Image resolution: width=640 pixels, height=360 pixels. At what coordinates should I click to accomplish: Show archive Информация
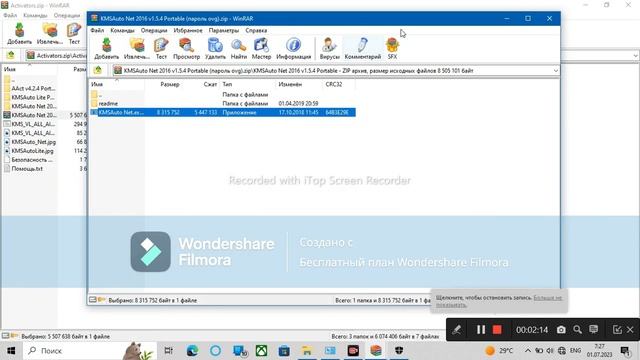click(293, 48)
